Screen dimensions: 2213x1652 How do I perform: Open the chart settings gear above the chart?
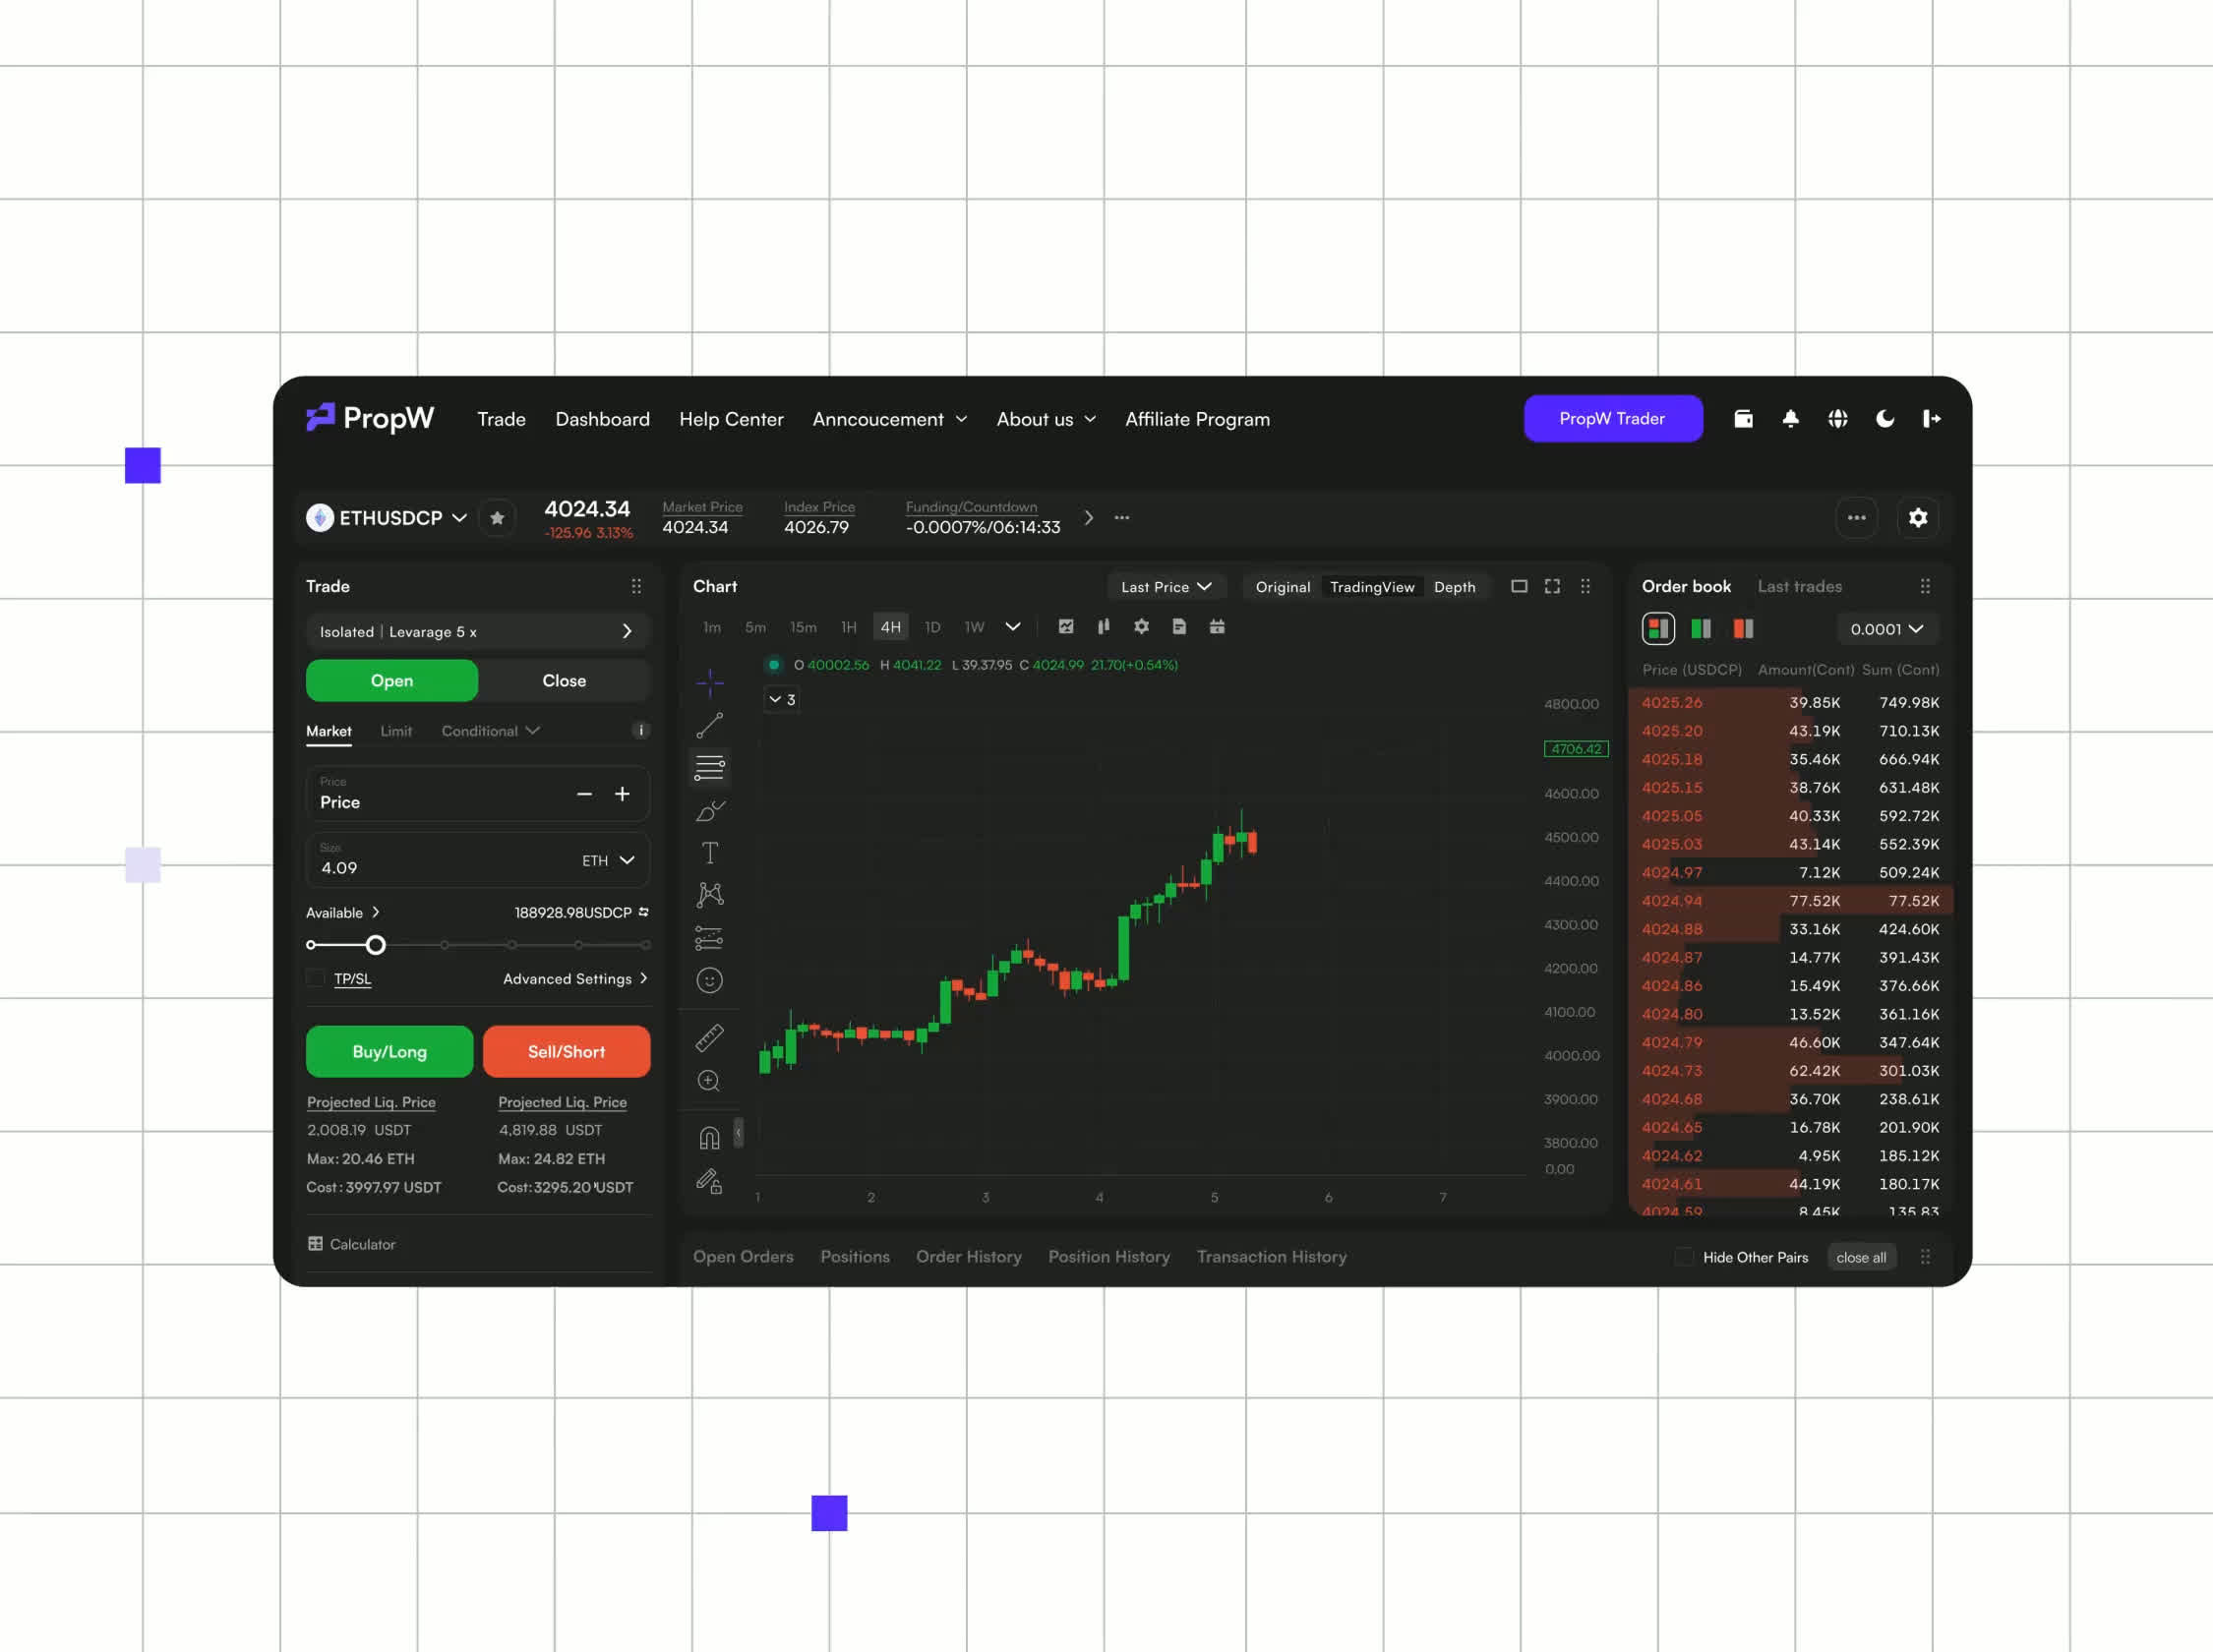click(x=1141, y=627)
